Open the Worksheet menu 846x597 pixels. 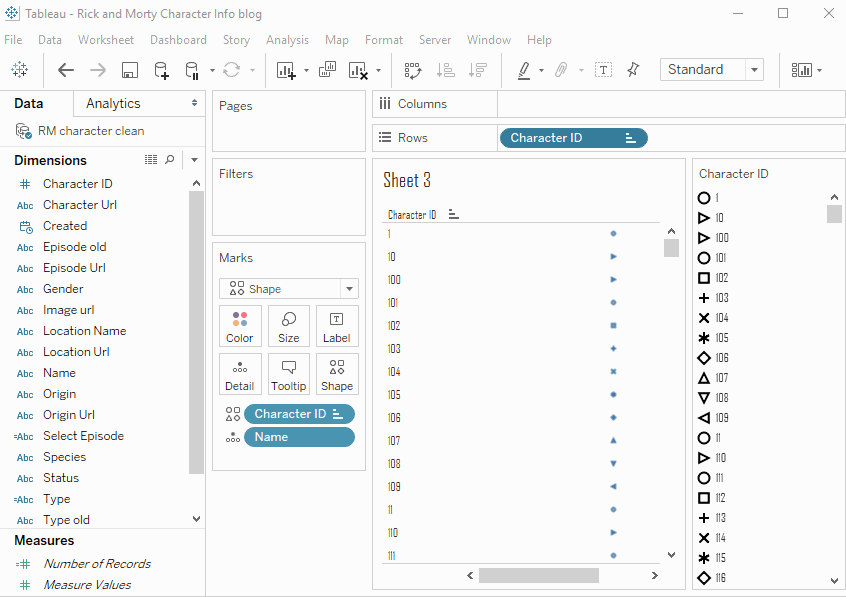click(106, 40)
